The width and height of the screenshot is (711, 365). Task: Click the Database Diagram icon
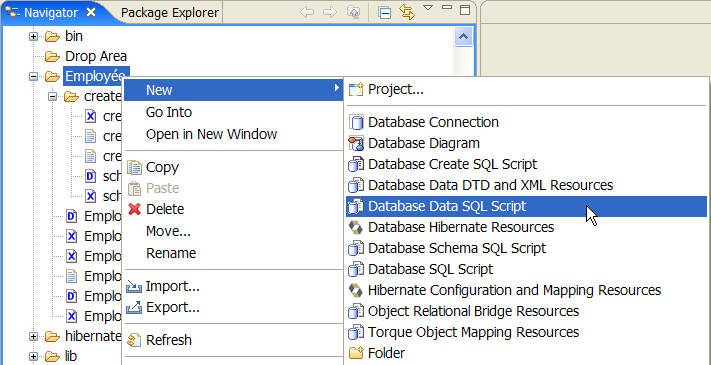tap(356, 143)
